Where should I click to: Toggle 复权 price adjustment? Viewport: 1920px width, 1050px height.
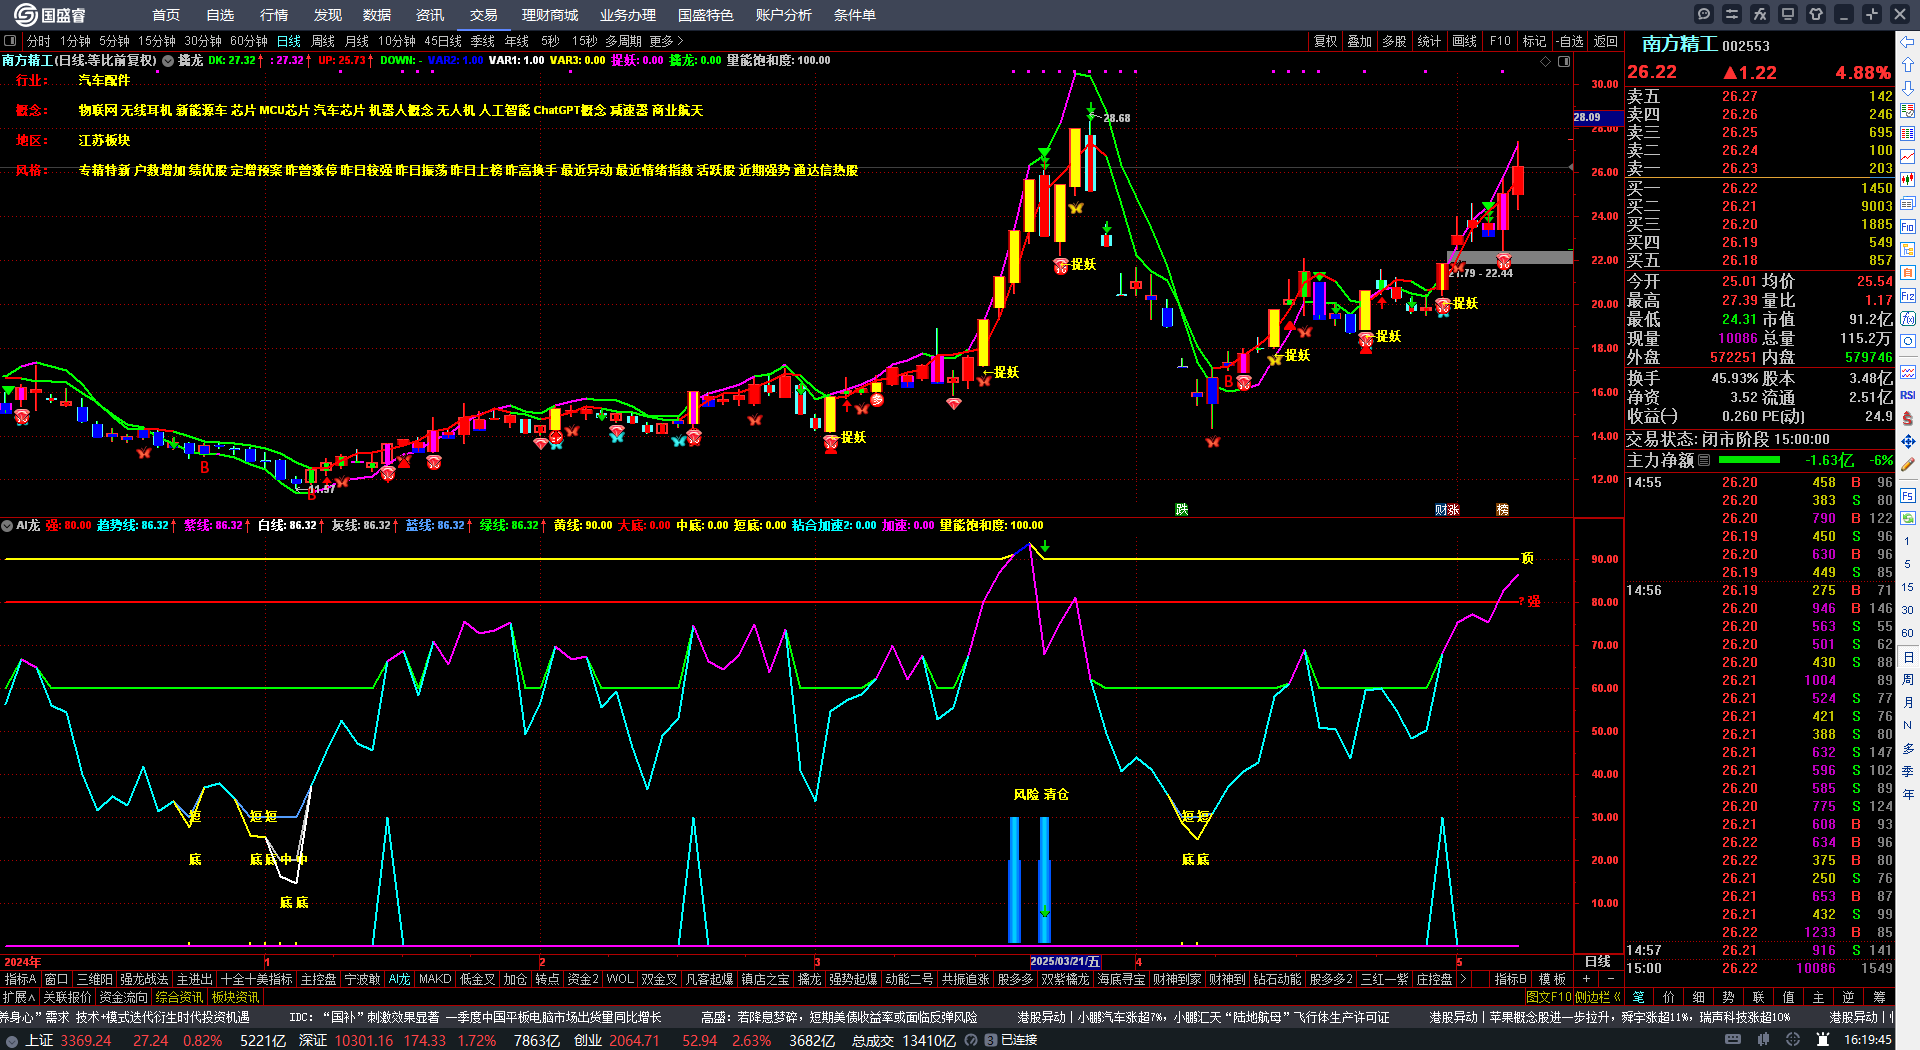point(1326,41)
